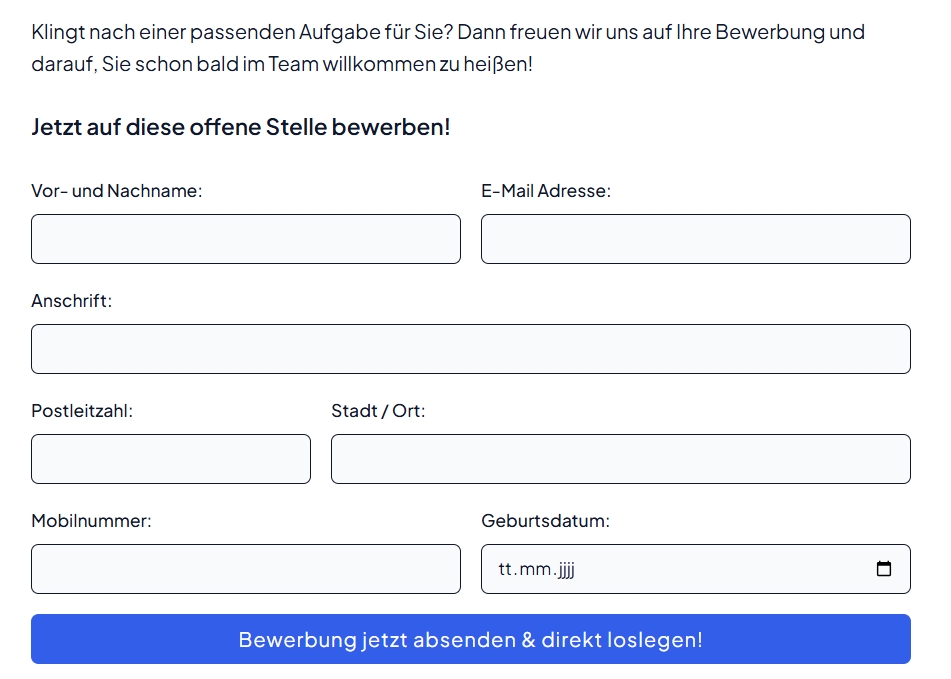The width and height of the screenshot is (951, 679).
Task: Open the Geburtsdatum calendar picker icon
Action: (x=884, y=569)
